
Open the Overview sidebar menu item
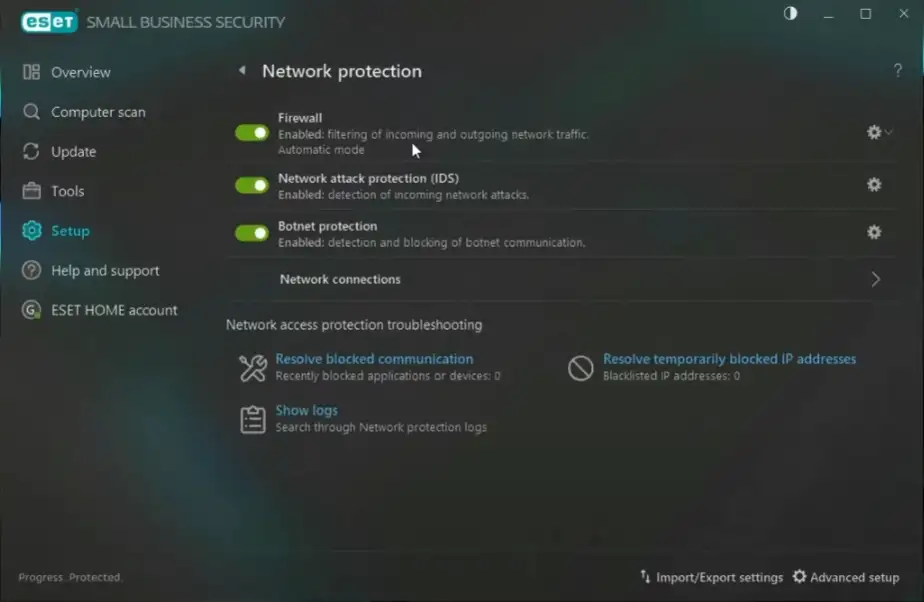click(80, 72)
